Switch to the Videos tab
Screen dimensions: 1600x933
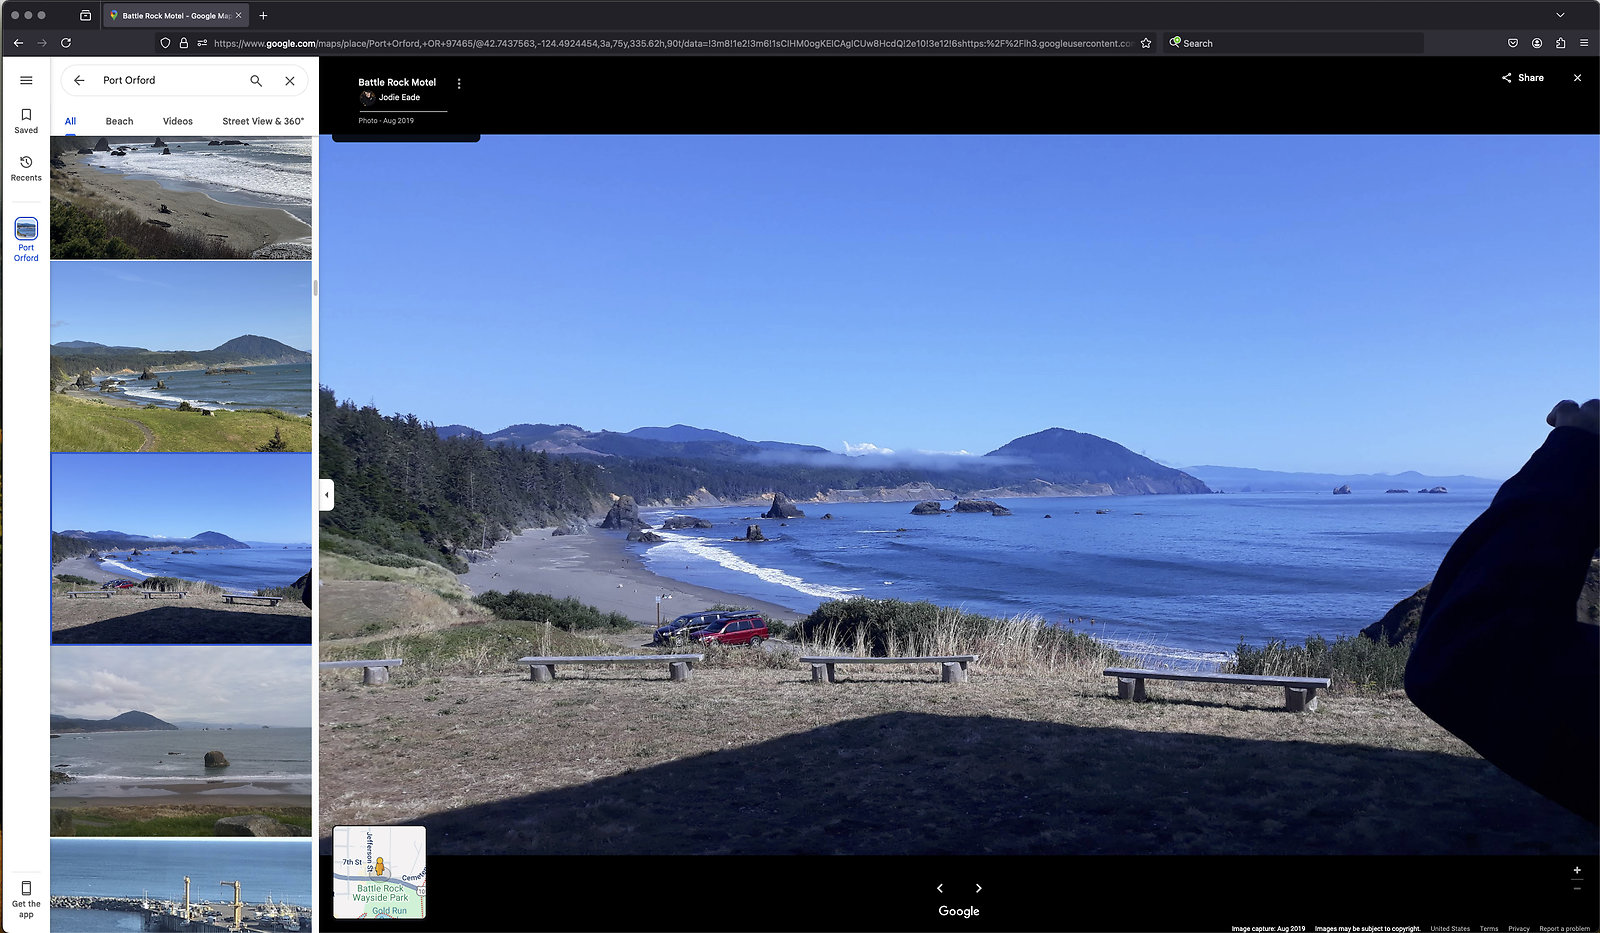coord(178,121)
